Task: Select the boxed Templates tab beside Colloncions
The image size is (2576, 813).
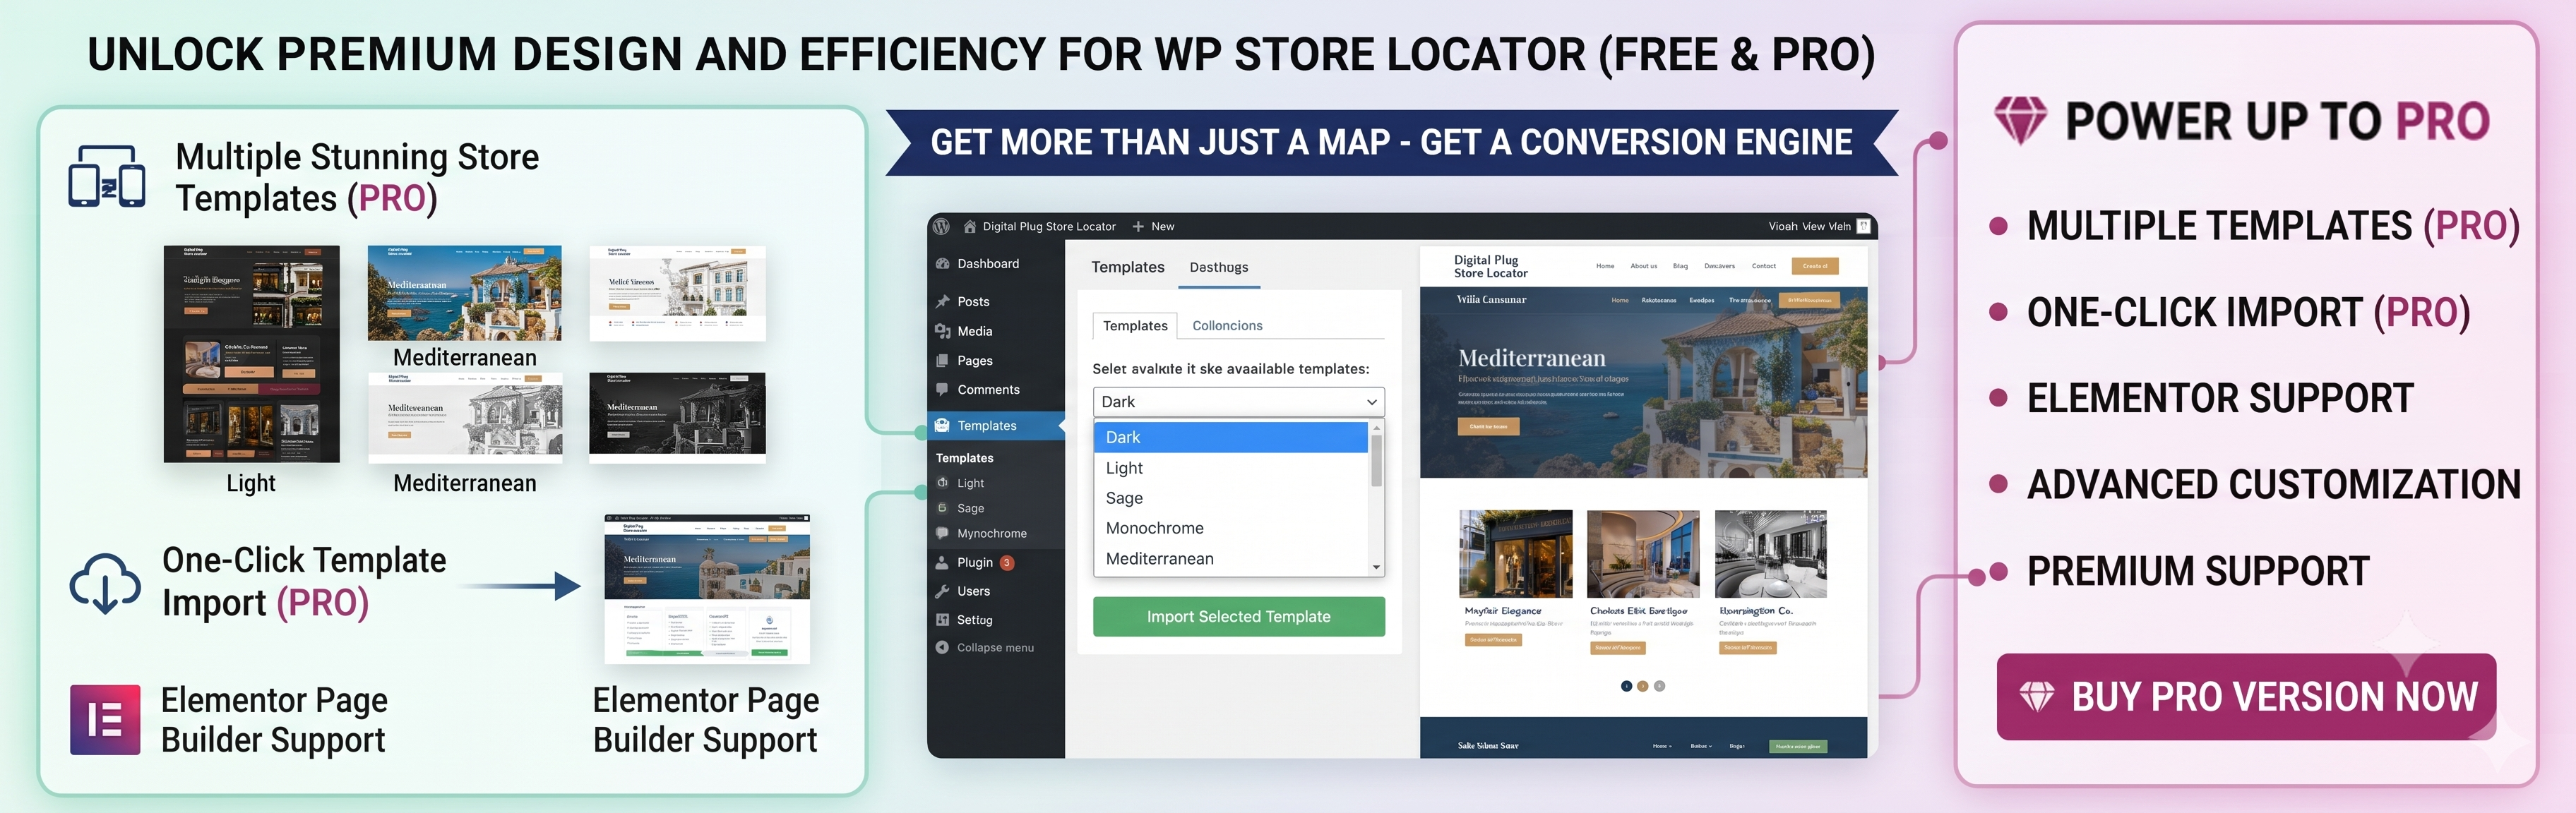Action: [x=1135, y=325]
